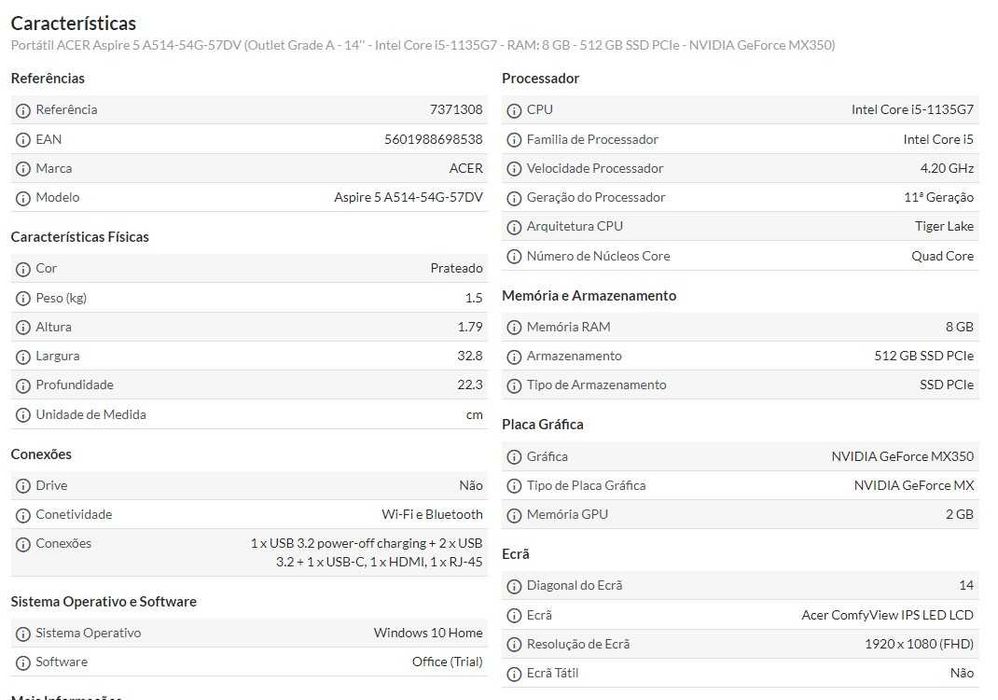
Task: Click the graphics value NVIDIA GeForce MX350
Action: 903,456
